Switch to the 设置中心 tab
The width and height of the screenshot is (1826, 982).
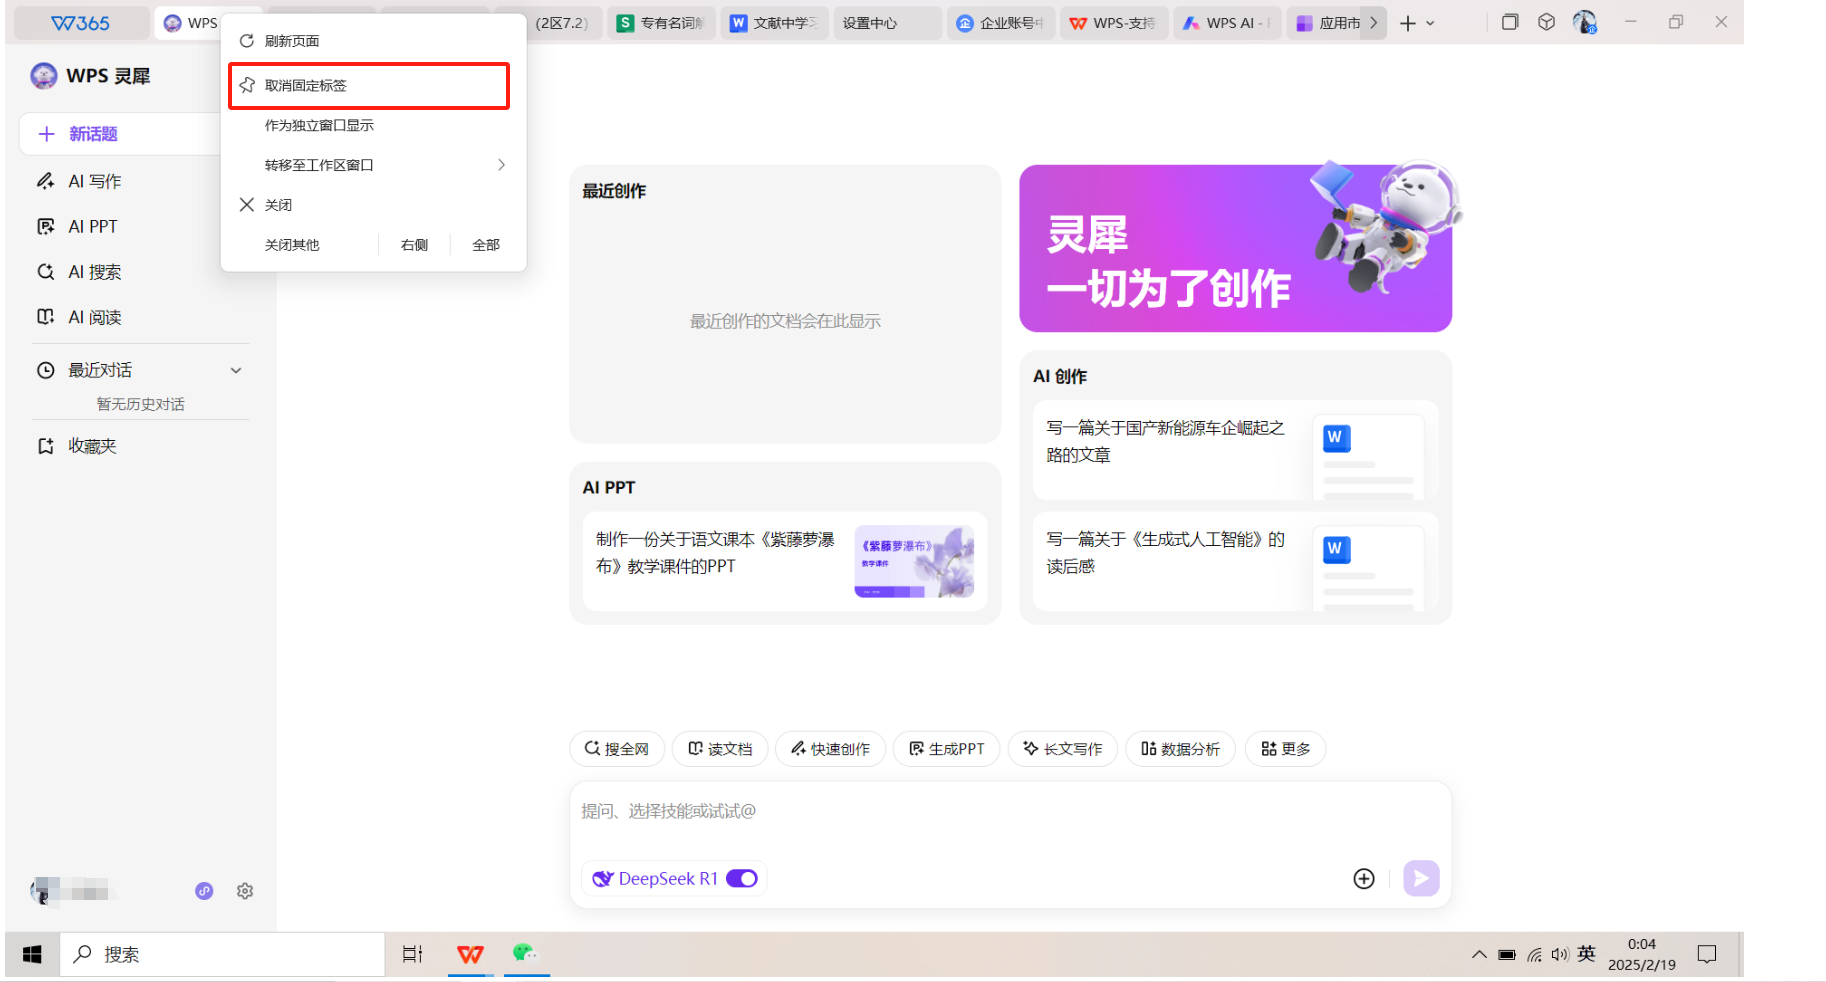click(x=887, y=23)
